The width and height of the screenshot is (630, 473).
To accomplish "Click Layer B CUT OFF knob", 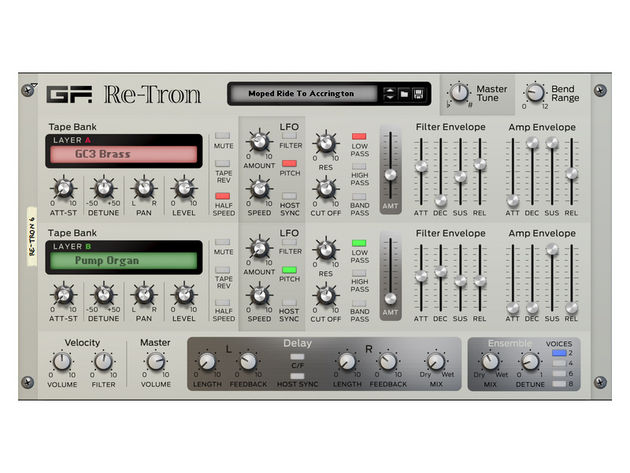I will (326, 295).
